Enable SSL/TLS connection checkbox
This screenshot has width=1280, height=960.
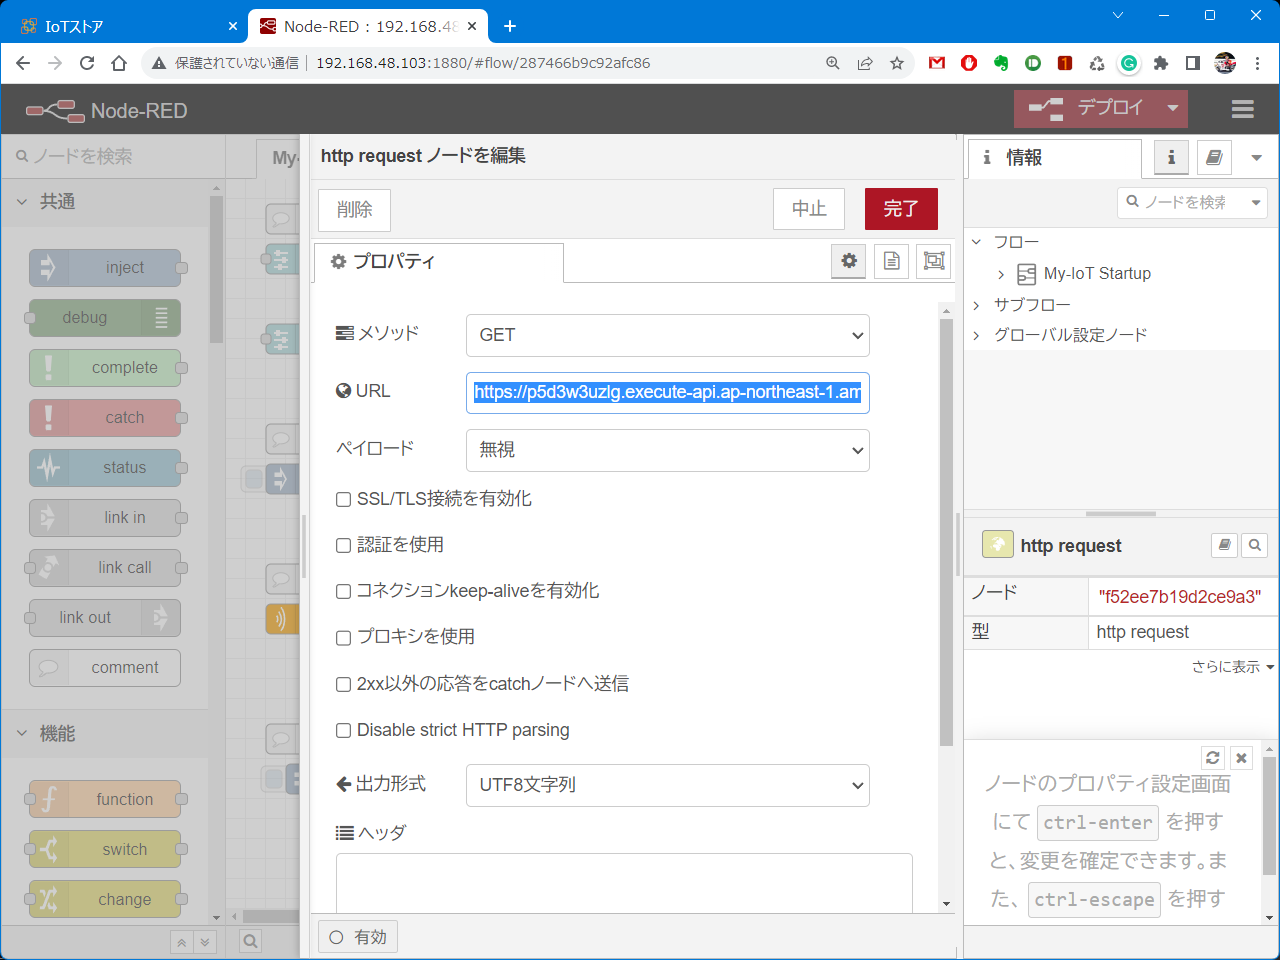click(x=343, y=499)
